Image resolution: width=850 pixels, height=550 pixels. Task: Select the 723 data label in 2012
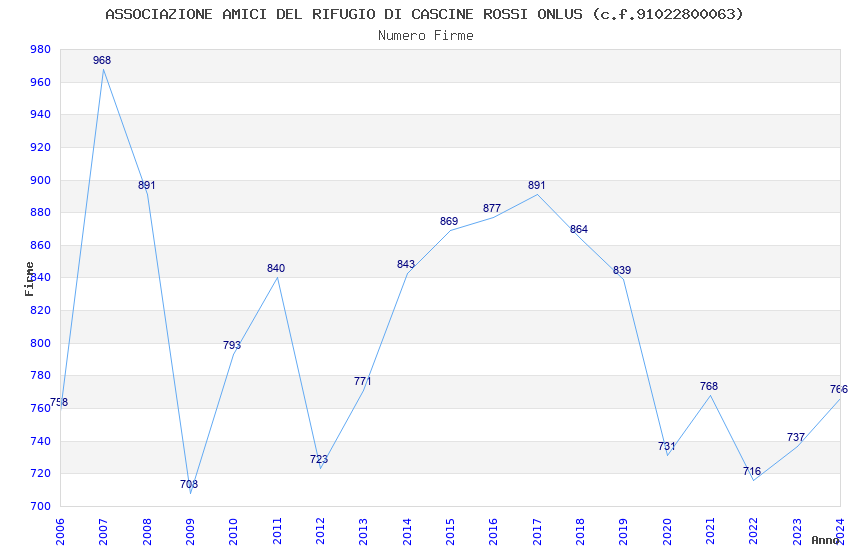click(x=319, y=460)
